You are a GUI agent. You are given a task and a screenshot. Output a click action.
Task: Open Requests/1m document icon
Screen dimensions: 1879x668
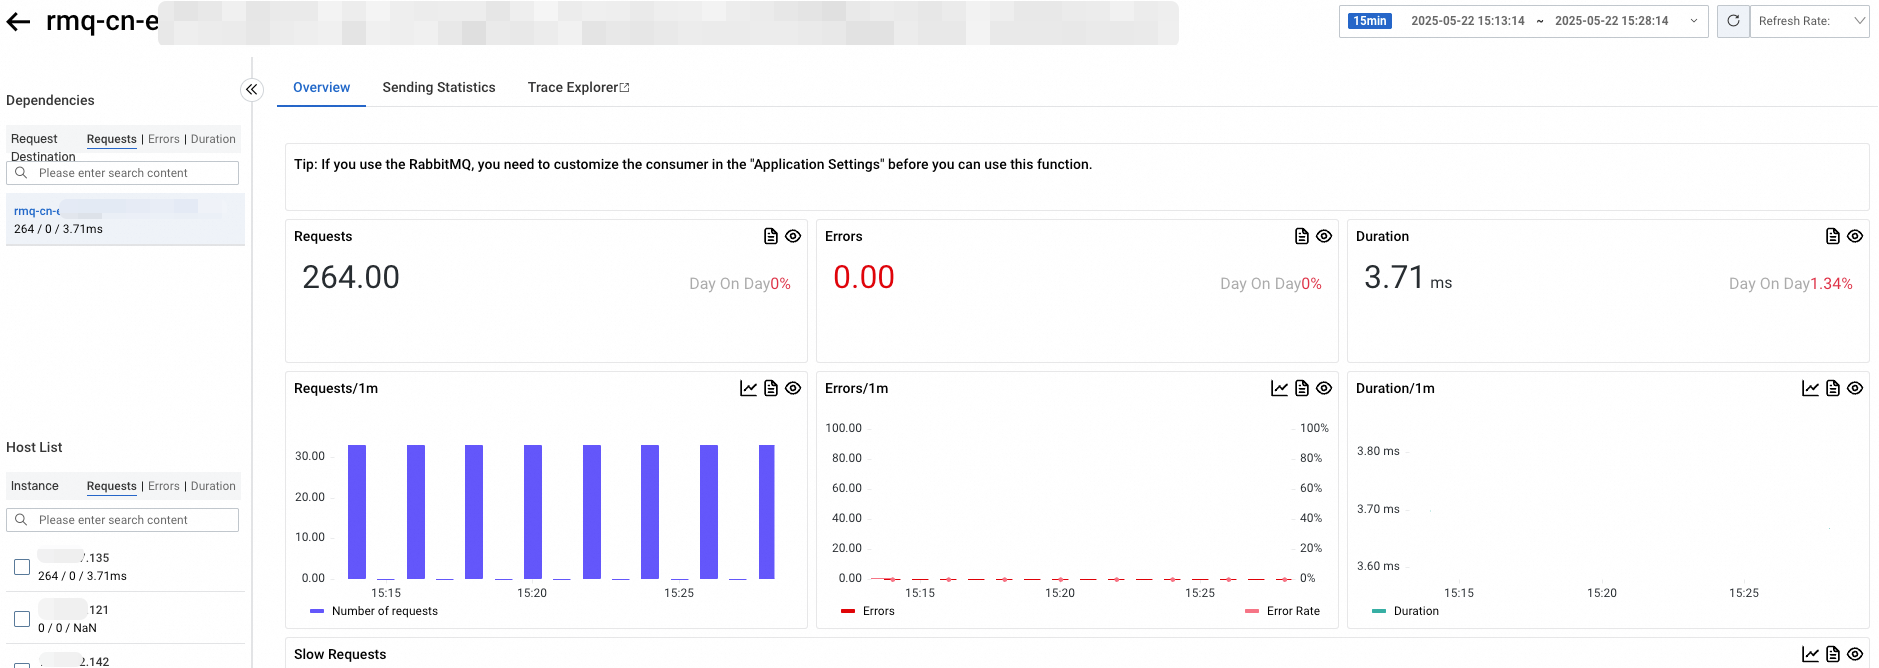coord(771,388)
